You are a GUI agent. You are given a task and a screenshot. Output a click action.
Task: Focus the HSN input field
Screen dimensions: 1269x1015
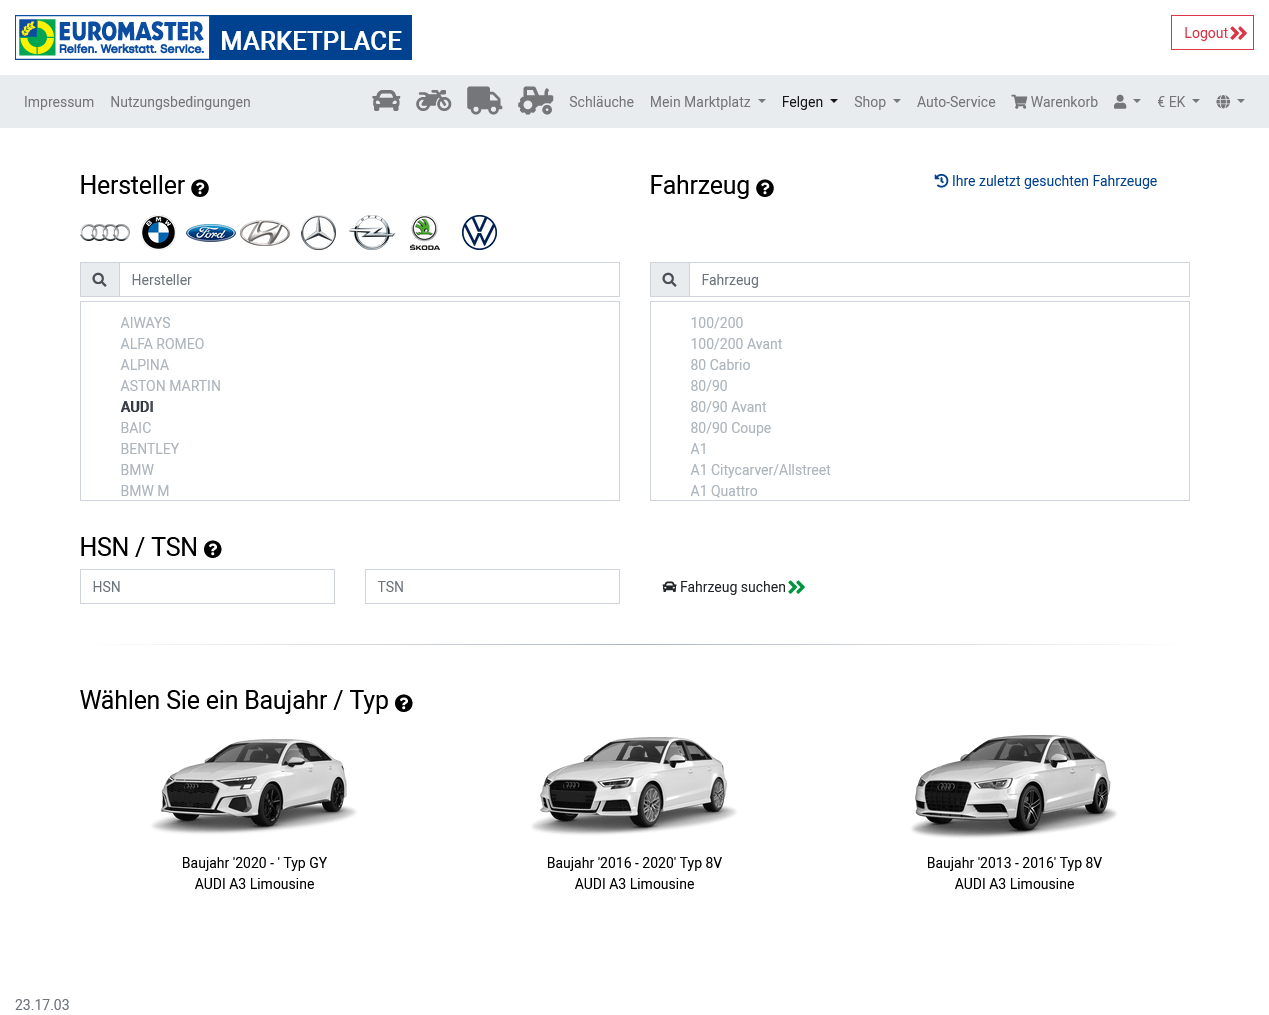click(x=207, y=587)
